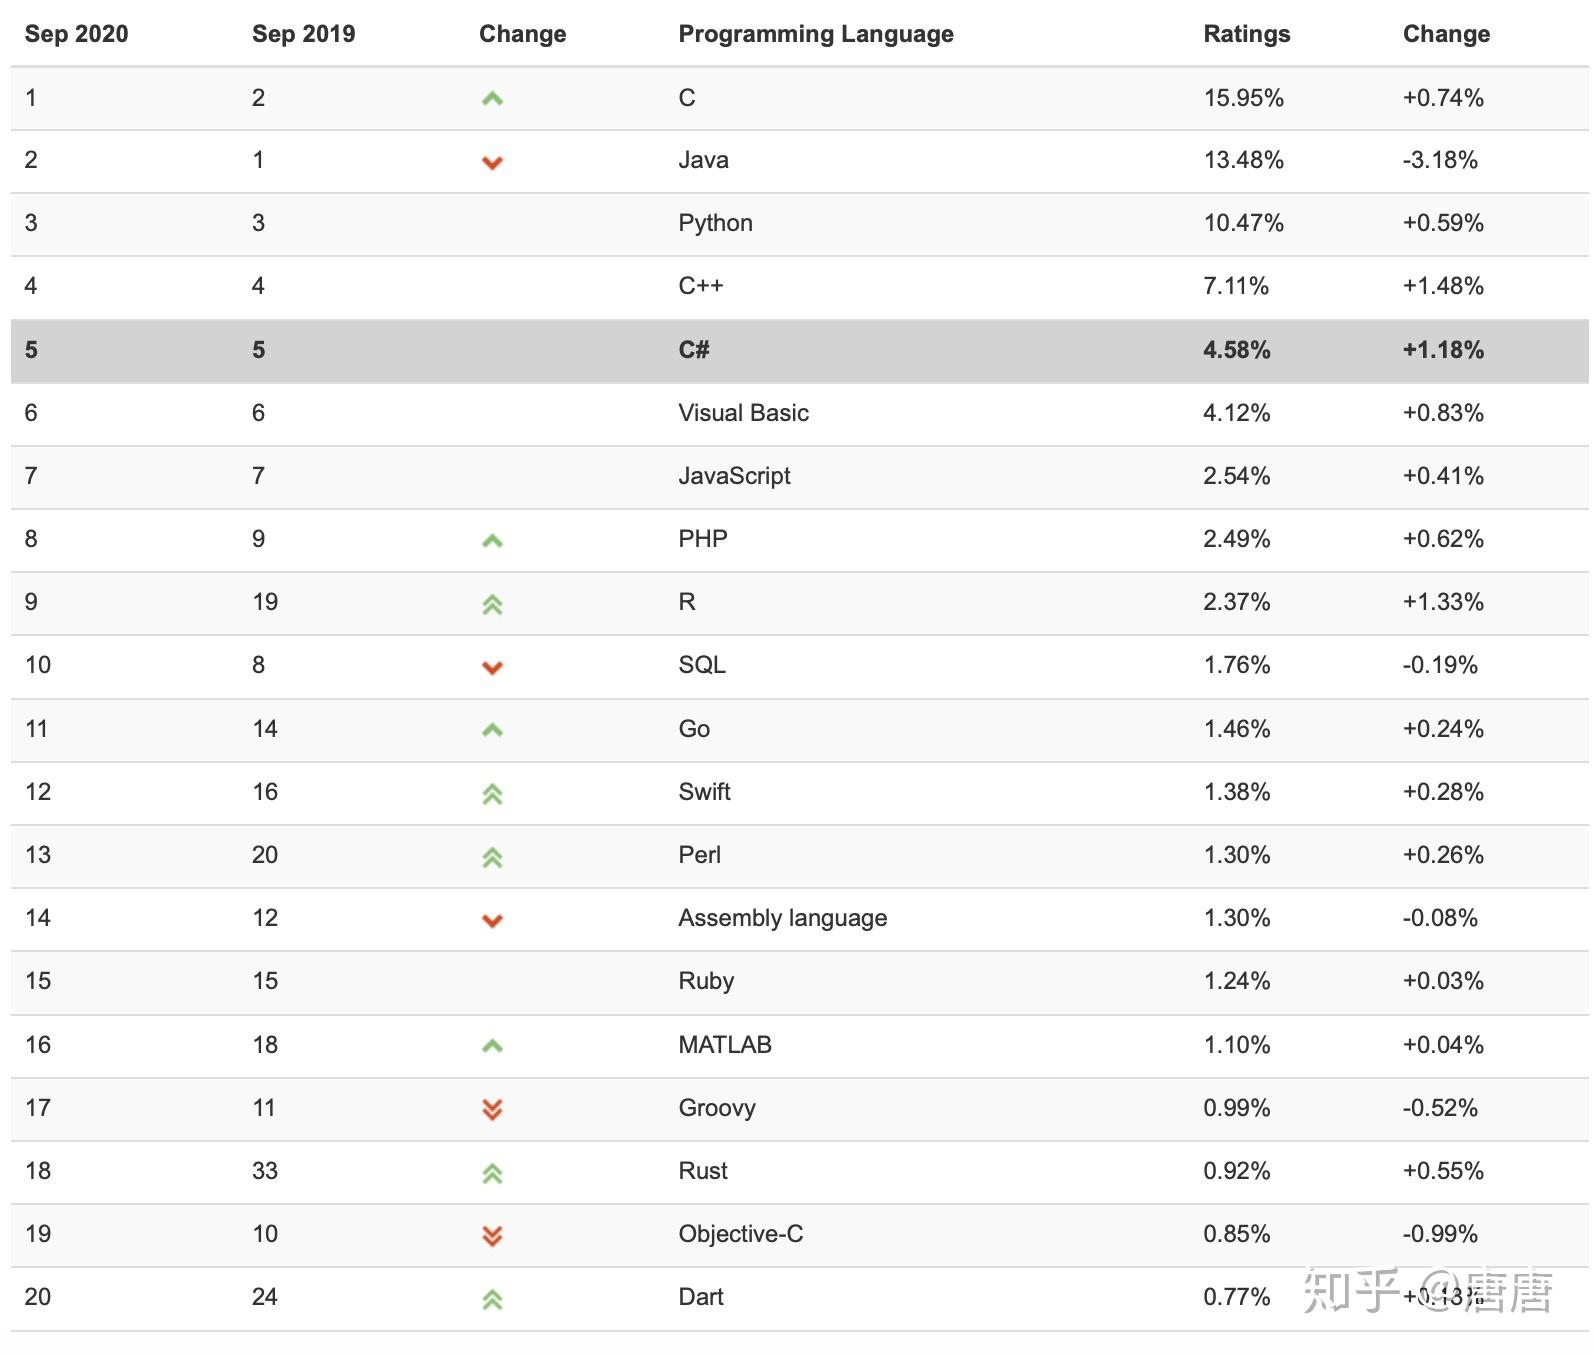Click the green up arrow in the MATLAB row
Image resolution: width=1594 pixels, height=1354 pixels.
click(x=491, y=1046)
